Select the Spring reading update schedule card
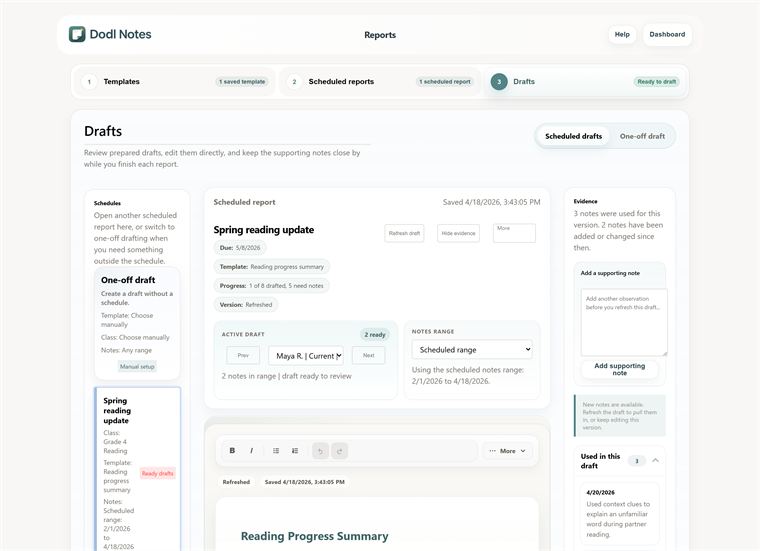This screenshot has height=551, width=760. tap(137, 469)
